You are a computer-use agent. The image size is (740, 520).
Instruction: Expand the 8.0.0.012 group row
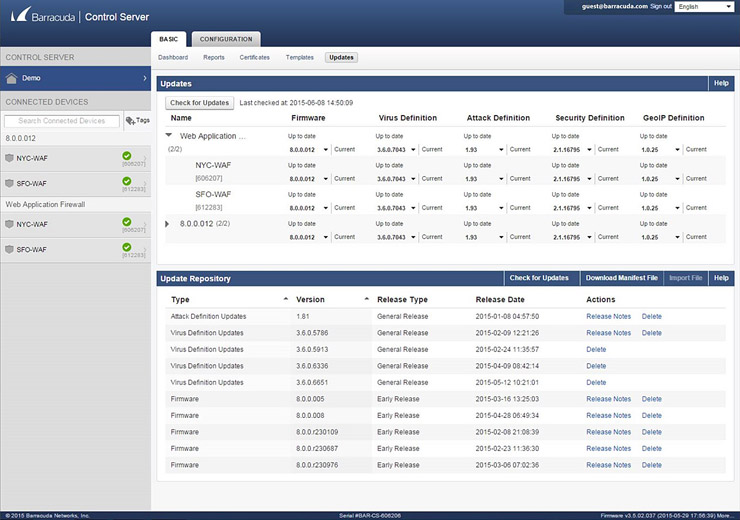click(x=168, y=223)
